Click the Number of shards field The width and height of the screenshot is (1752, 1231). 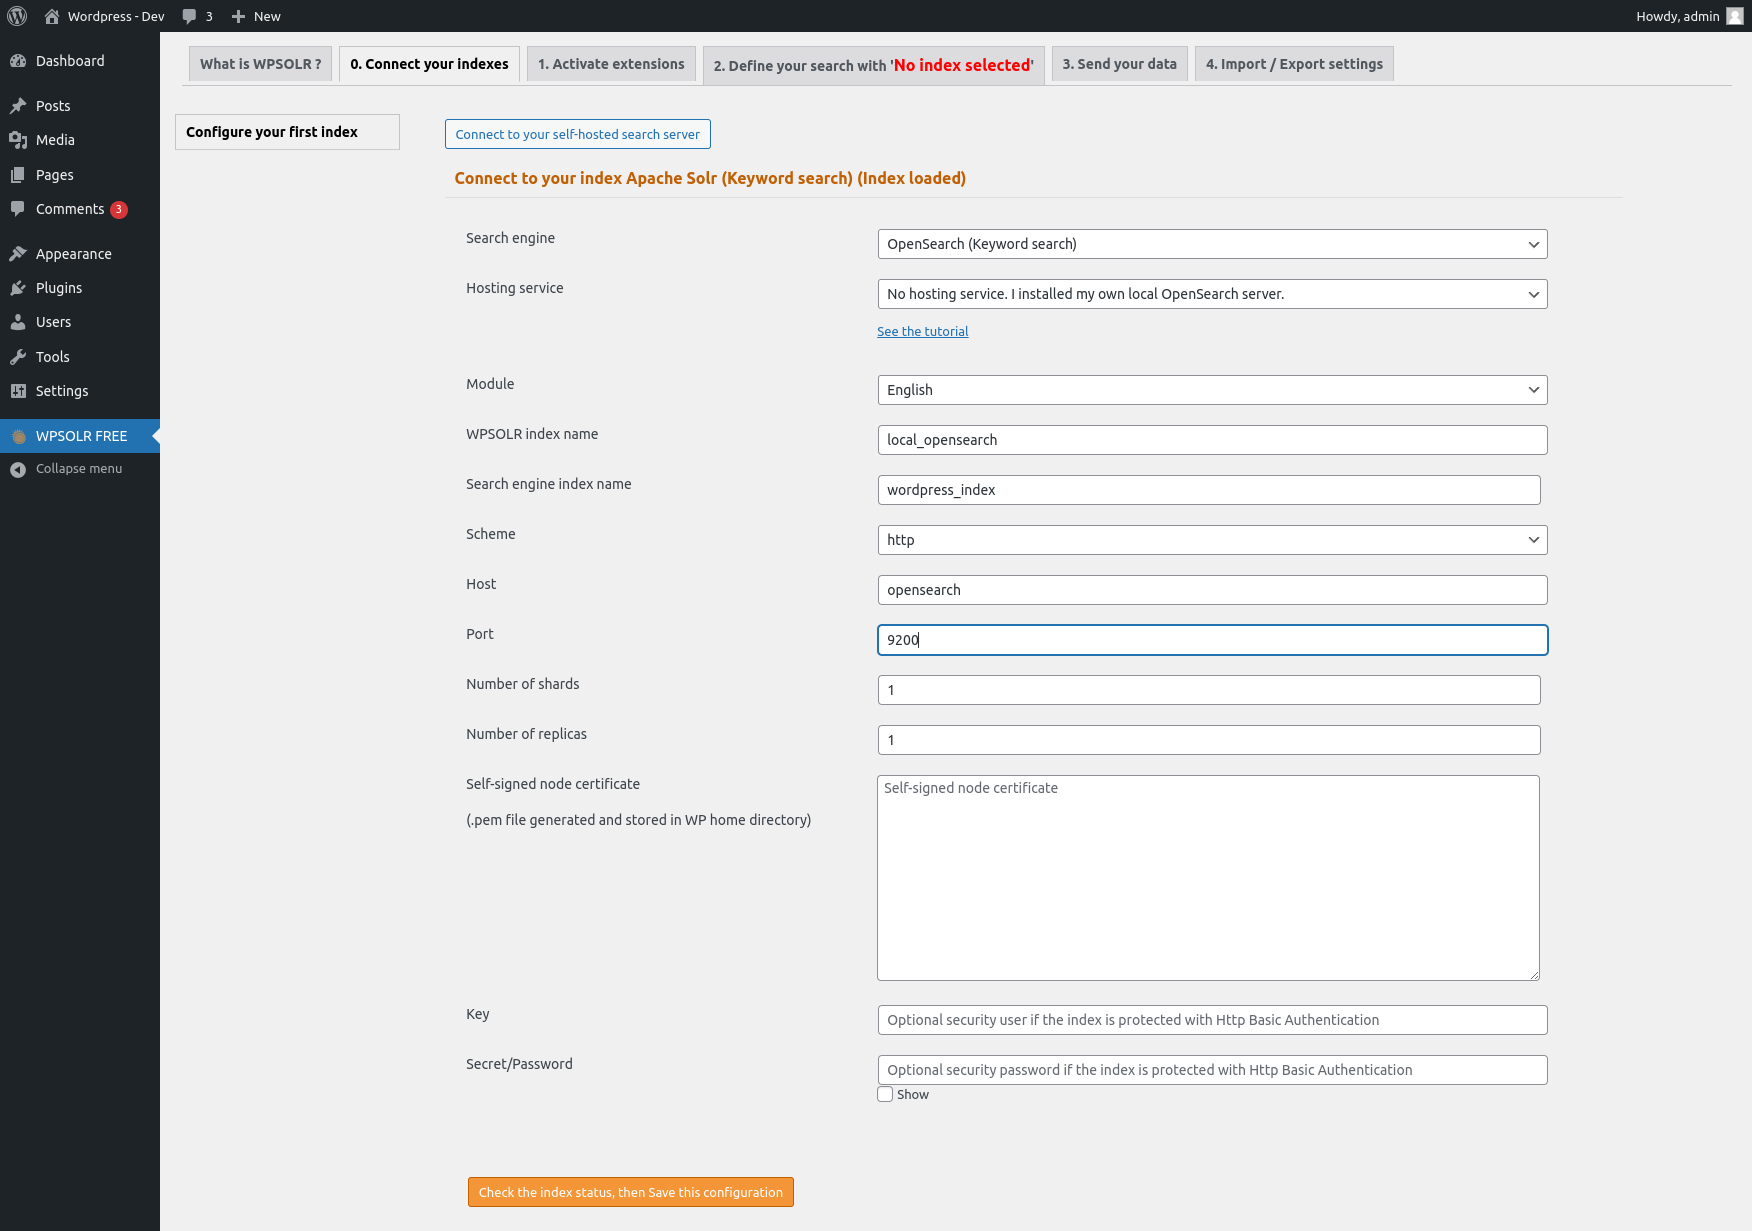pos(1209,690)
